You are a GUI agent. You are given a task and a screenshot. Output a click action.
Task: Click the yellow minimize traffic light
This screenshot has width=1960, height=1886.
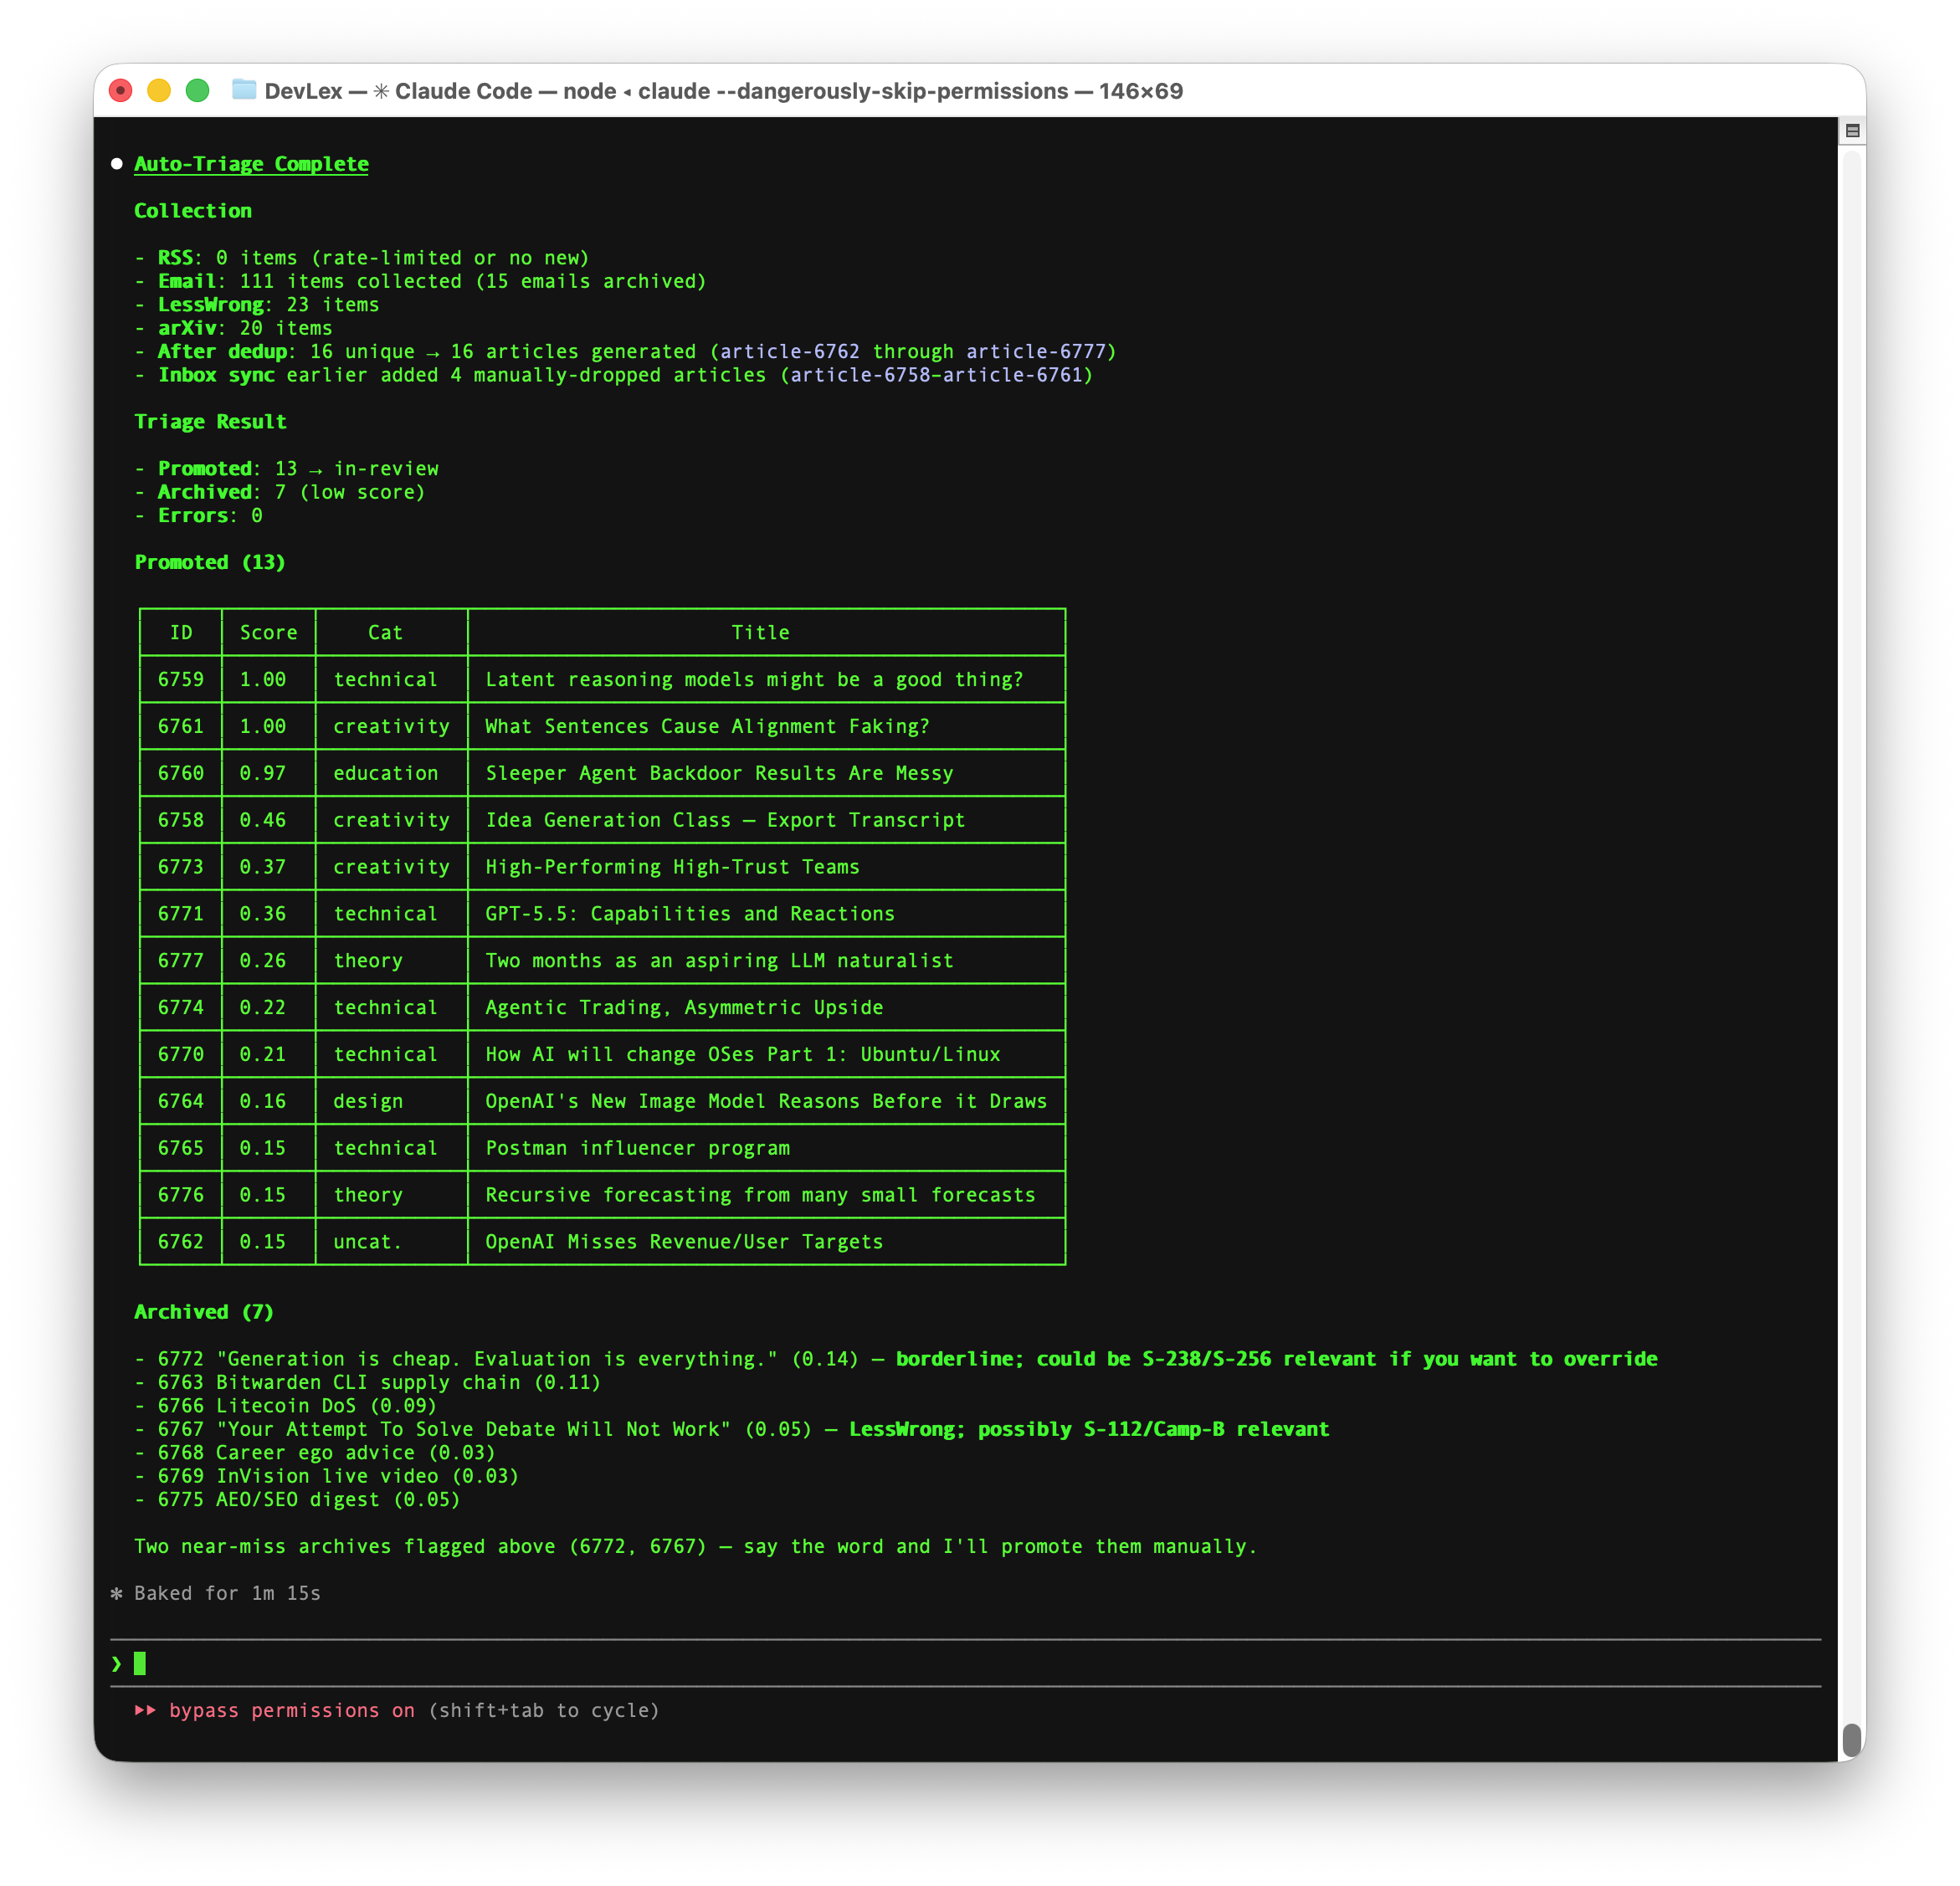click(157, 90)
